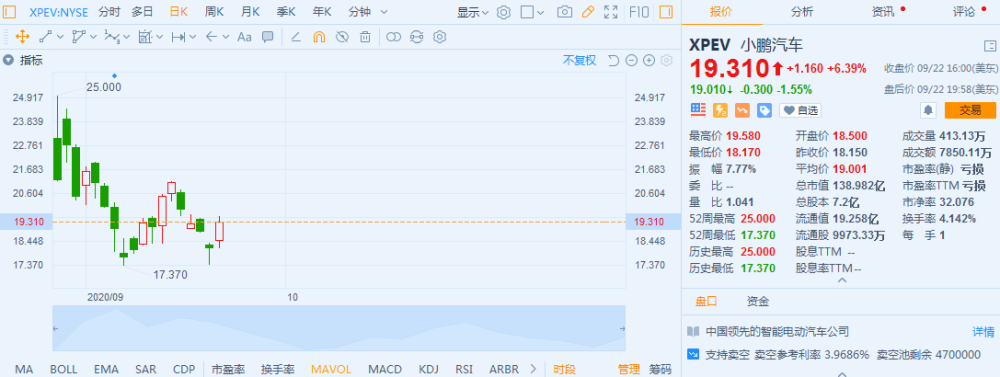Collapse bottom chevron under short-sell info
Image resolution: width=1000 pixels, height=377 pixels.
coord(841,373)
